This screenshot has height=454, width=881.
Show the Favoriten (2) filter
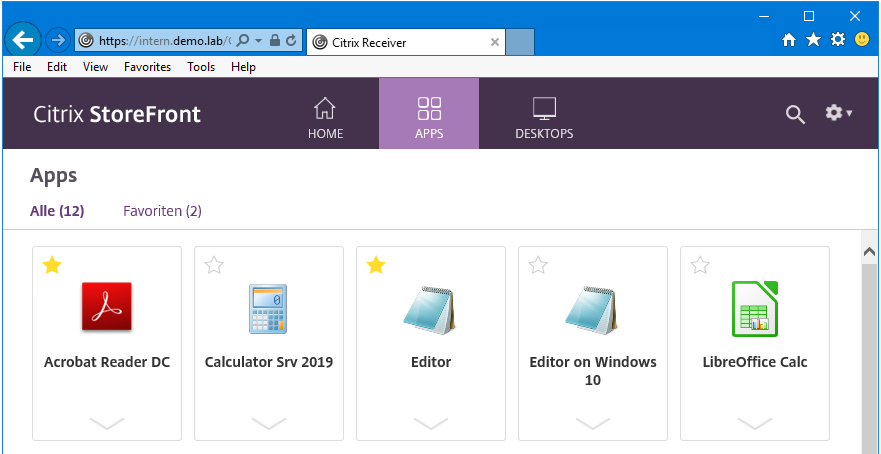(162, 211)
